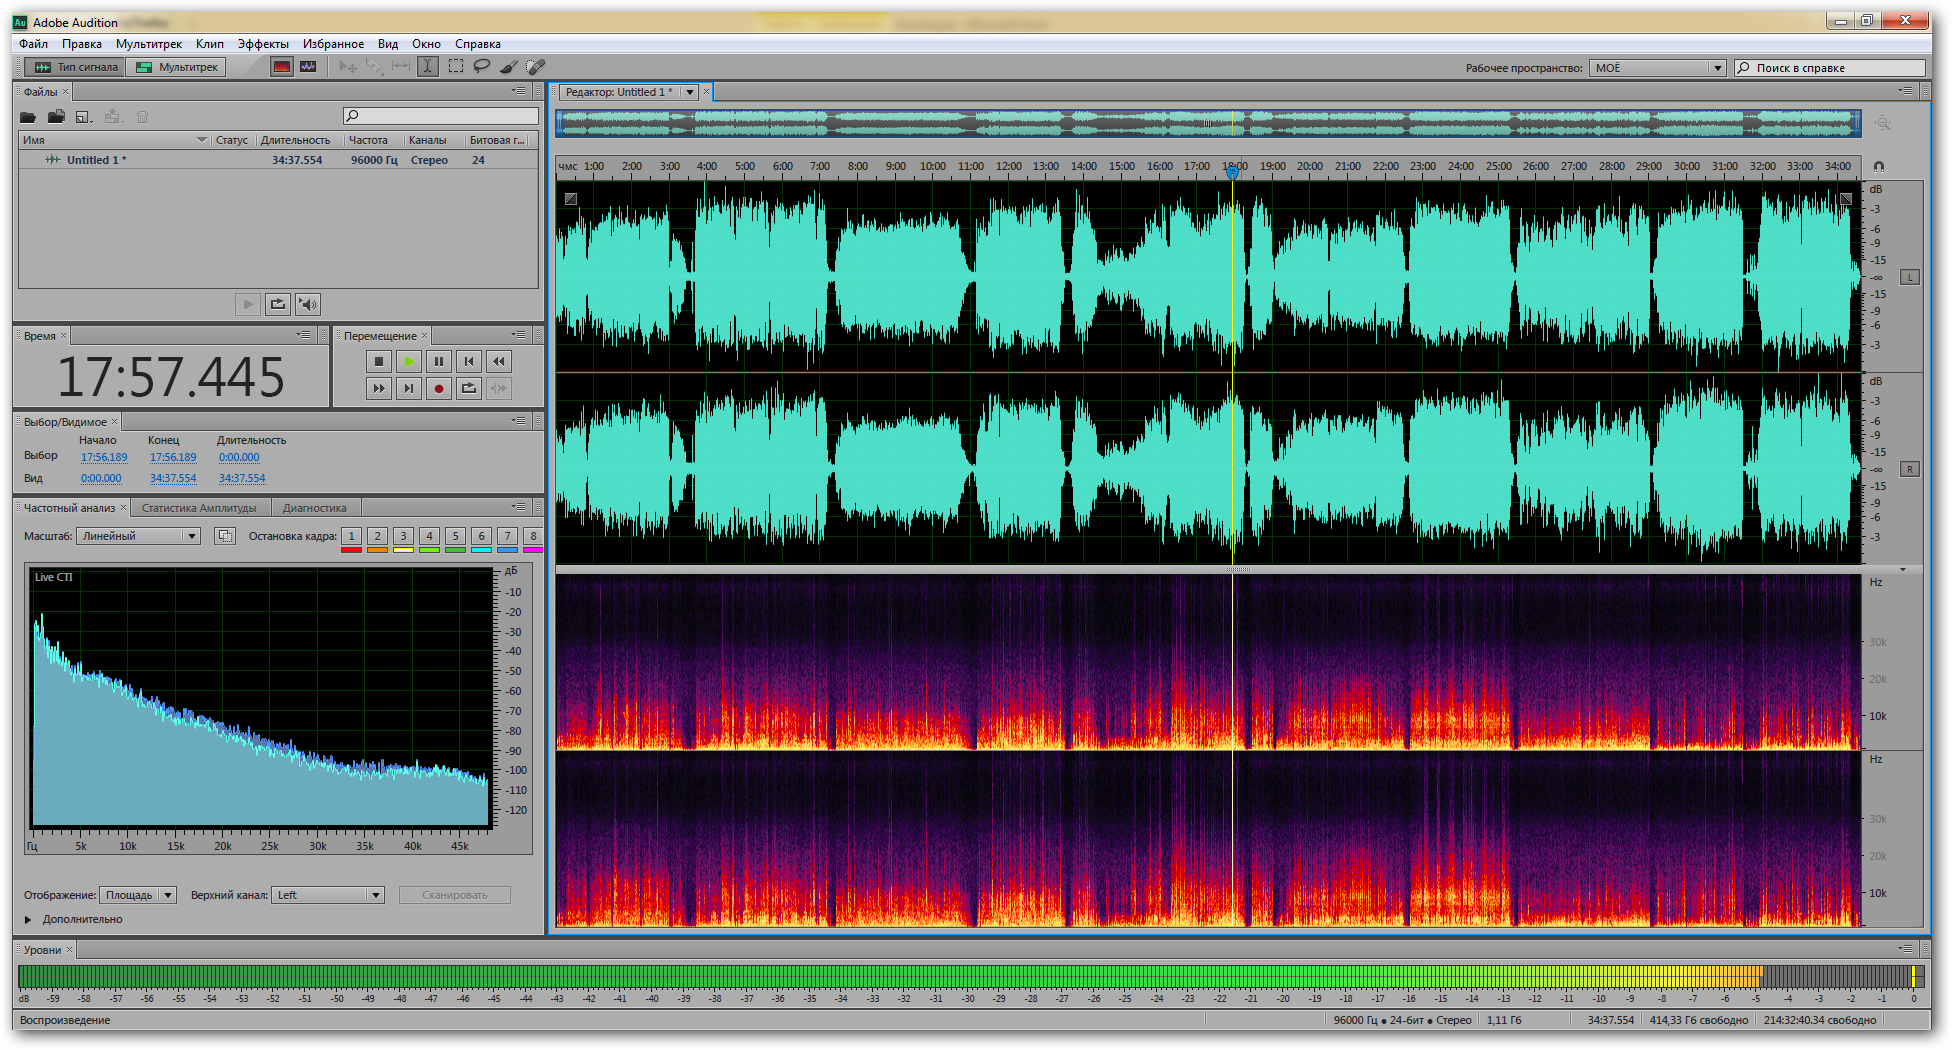
Task: Click the Open File folder icon
Action: 28,117
